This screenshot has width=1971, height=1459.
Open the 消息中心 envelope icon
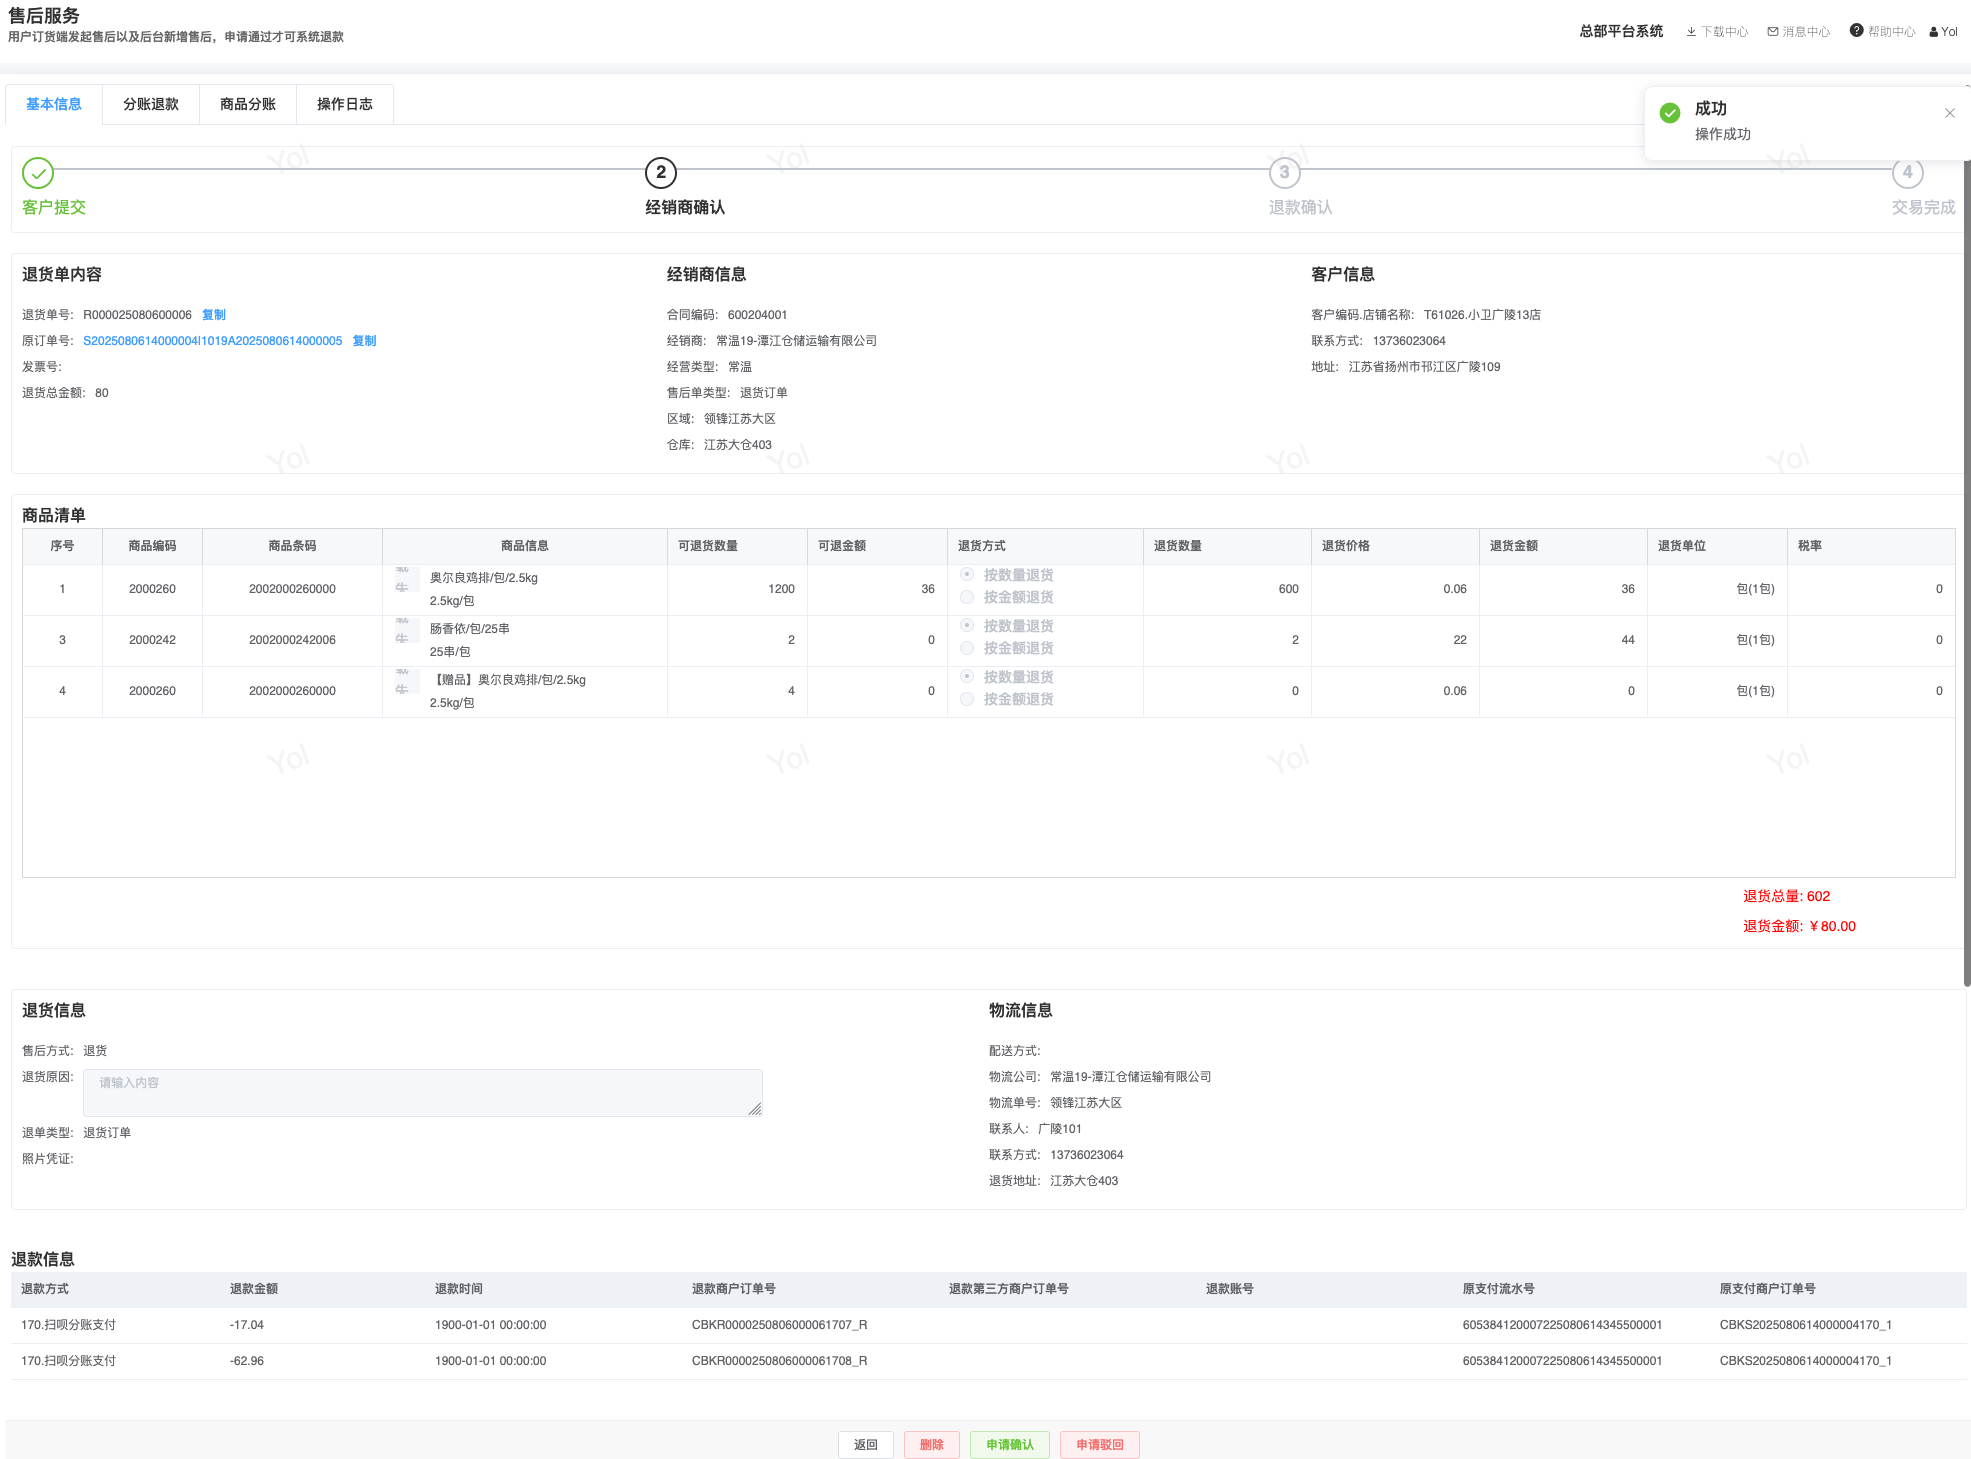(1773, 32)
